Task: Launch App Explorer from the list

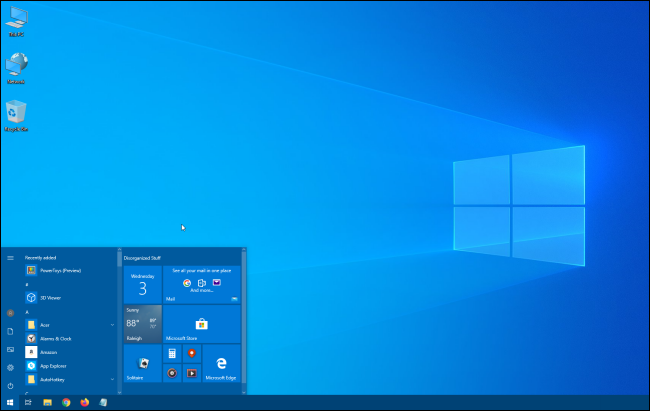Action: coord(52,367)
